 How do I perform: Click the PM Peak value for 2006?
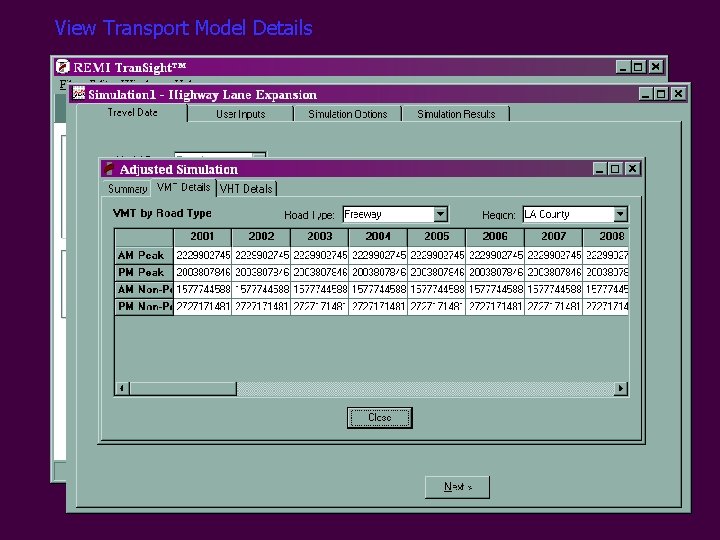tap(495, 272)
